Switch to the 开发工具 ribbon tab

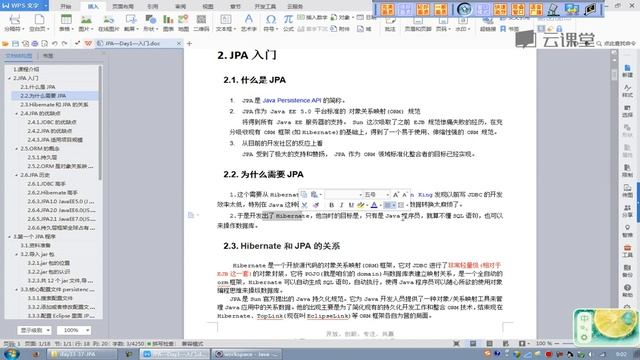coord(265,7)
